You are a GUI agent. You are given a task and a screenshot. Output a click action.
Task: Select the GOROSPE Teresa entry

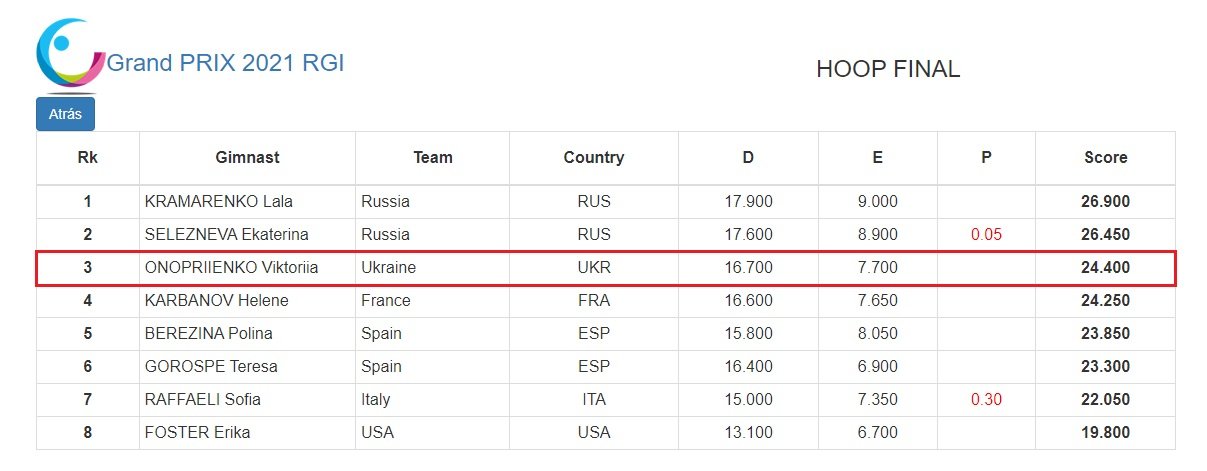click(x=211, y=367)
